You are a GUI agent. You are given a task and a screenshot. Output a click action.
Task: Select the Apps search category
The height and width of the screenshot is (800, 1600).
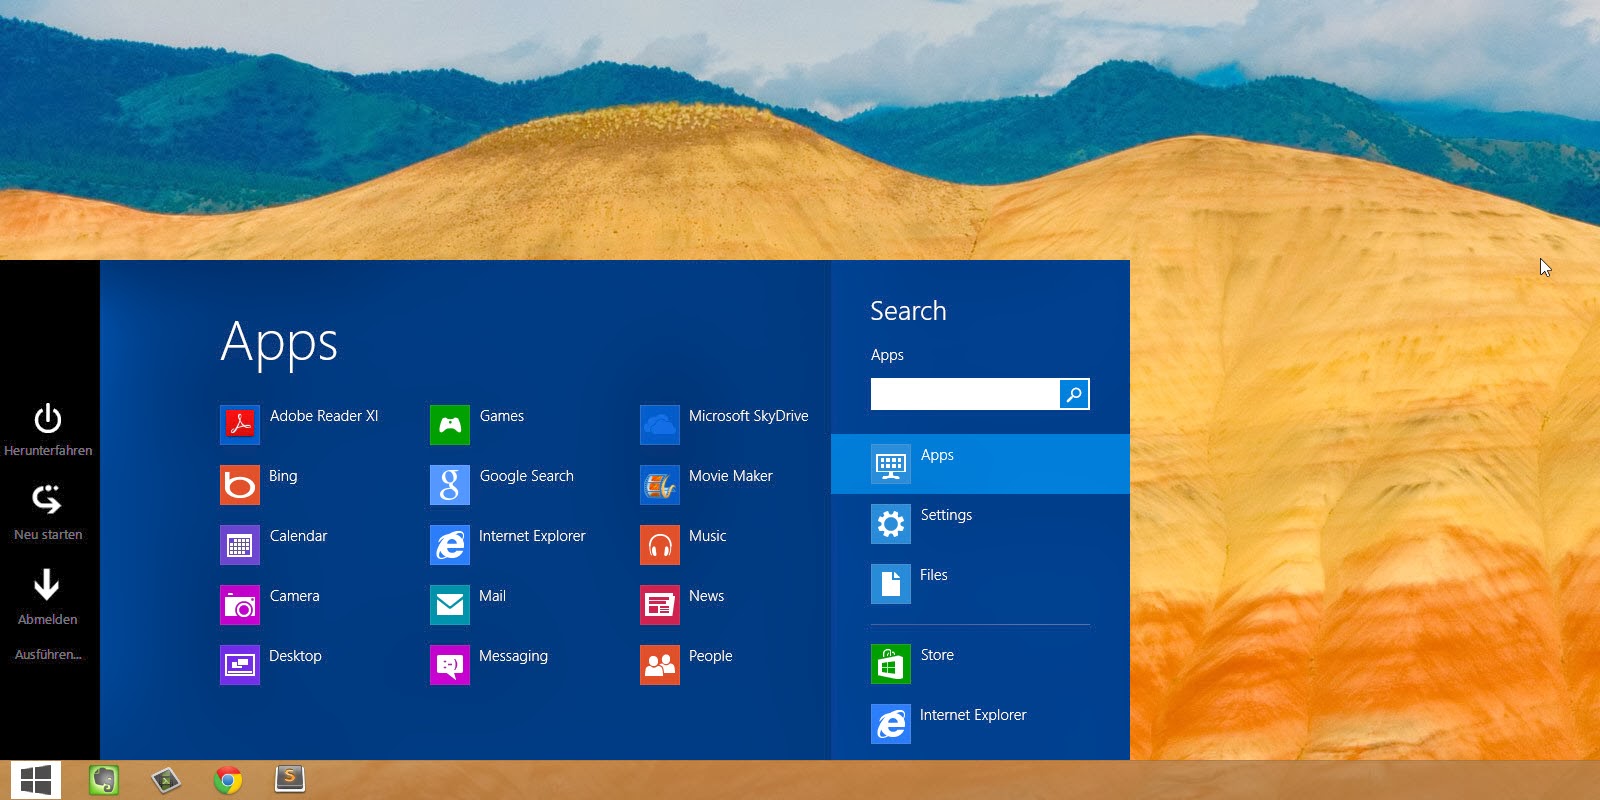click(x=980, y=464)
